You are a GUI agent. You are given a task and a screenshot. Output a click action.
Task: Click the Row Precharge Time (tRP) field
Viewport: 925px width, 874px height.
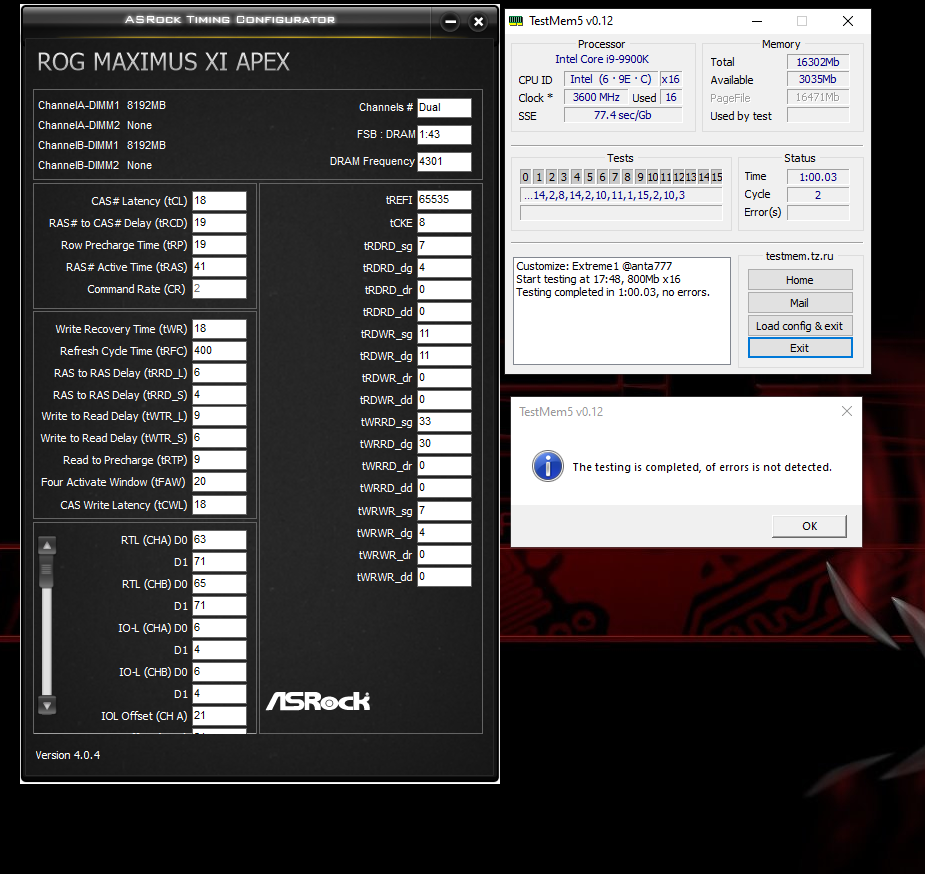click(x=219, y=245)
